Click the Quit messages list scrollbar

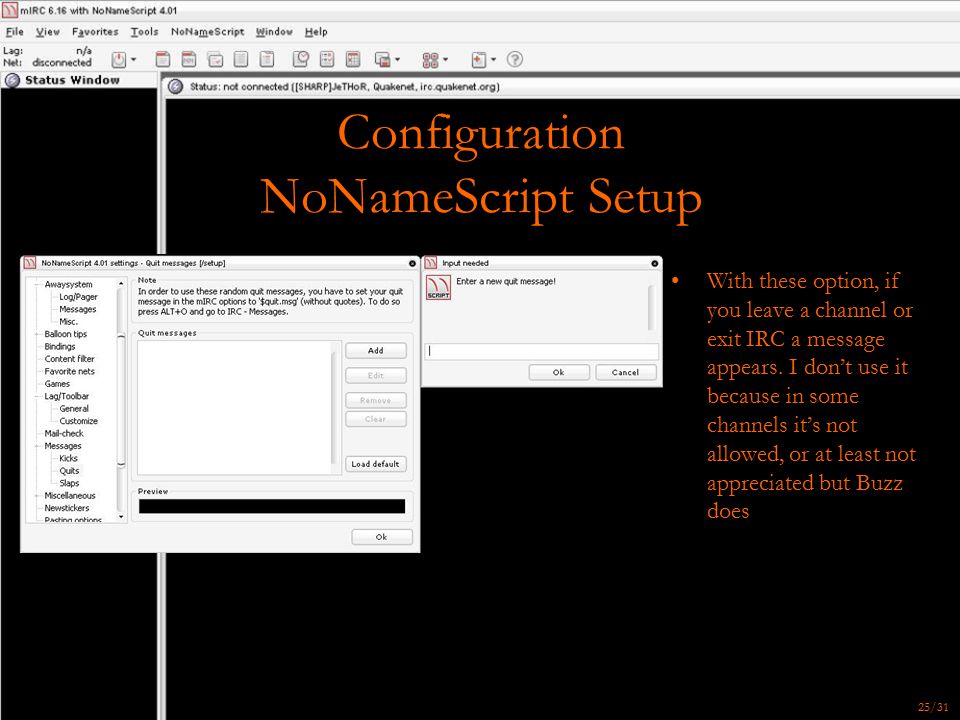tap(334, 407)
